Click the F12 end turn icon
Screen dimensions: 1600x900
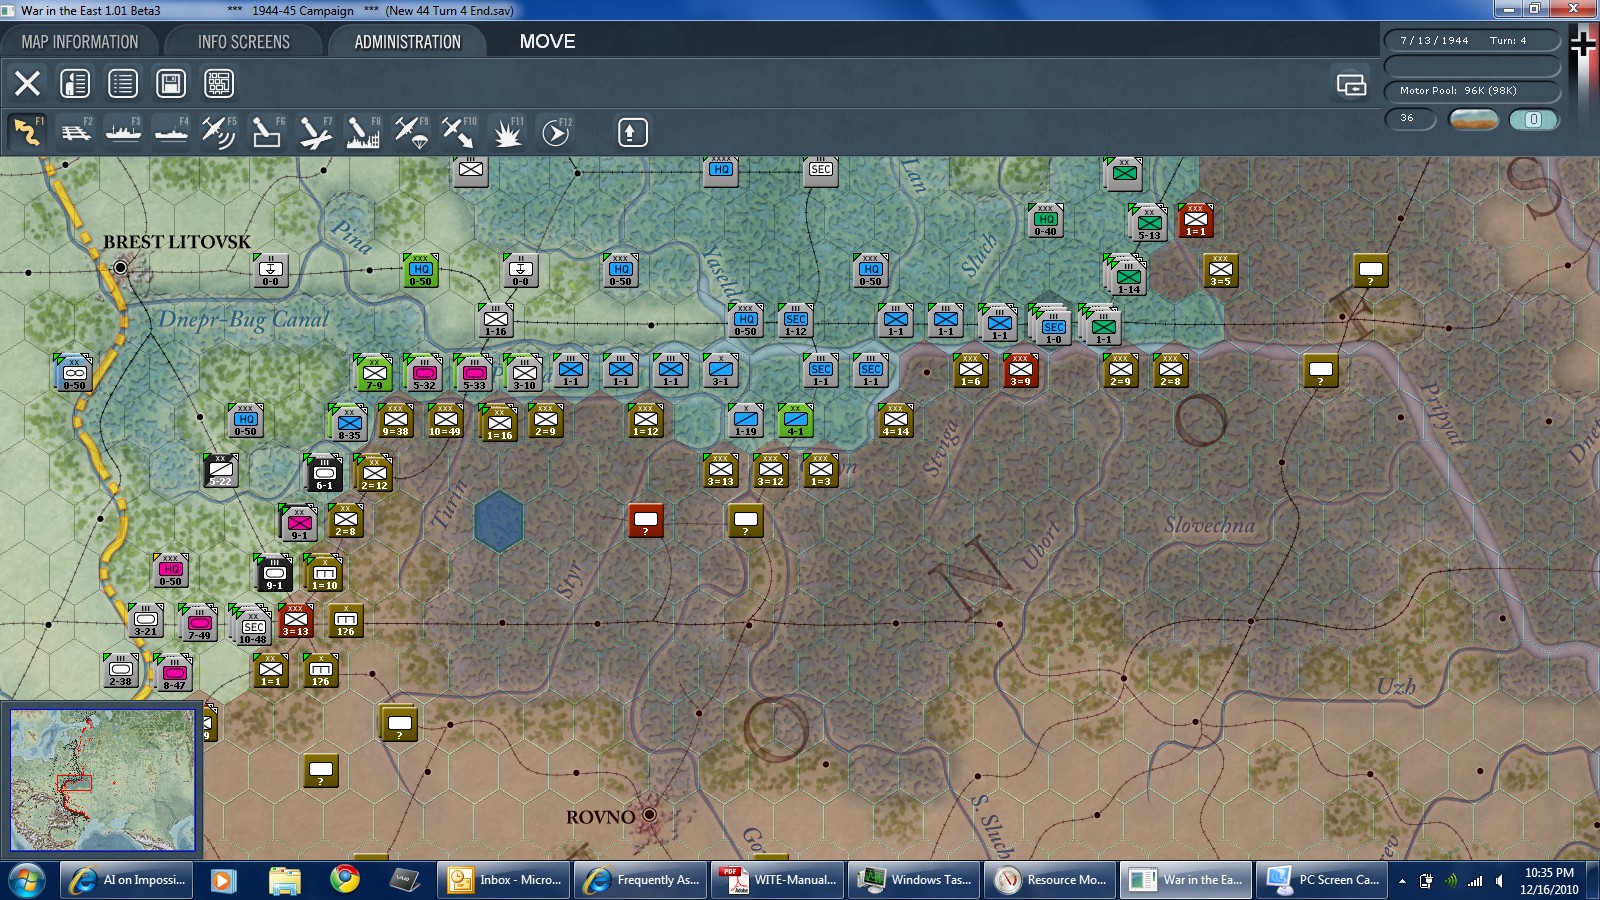[556, 132]
